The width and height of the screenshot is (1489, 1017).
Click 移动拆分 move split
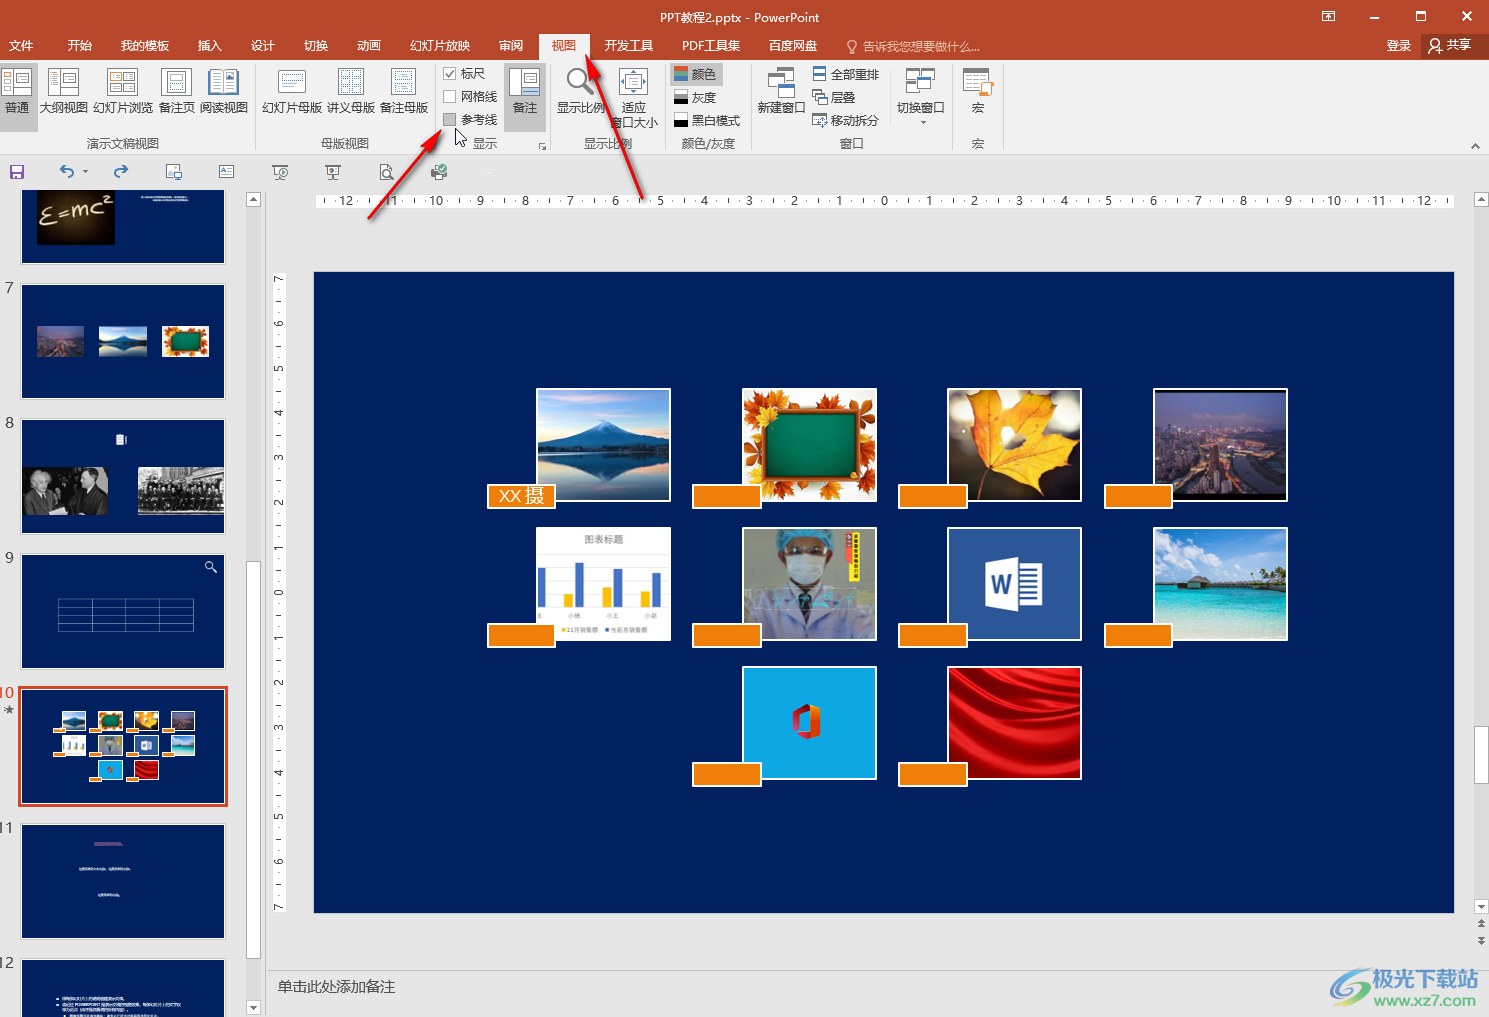(846, 120)
